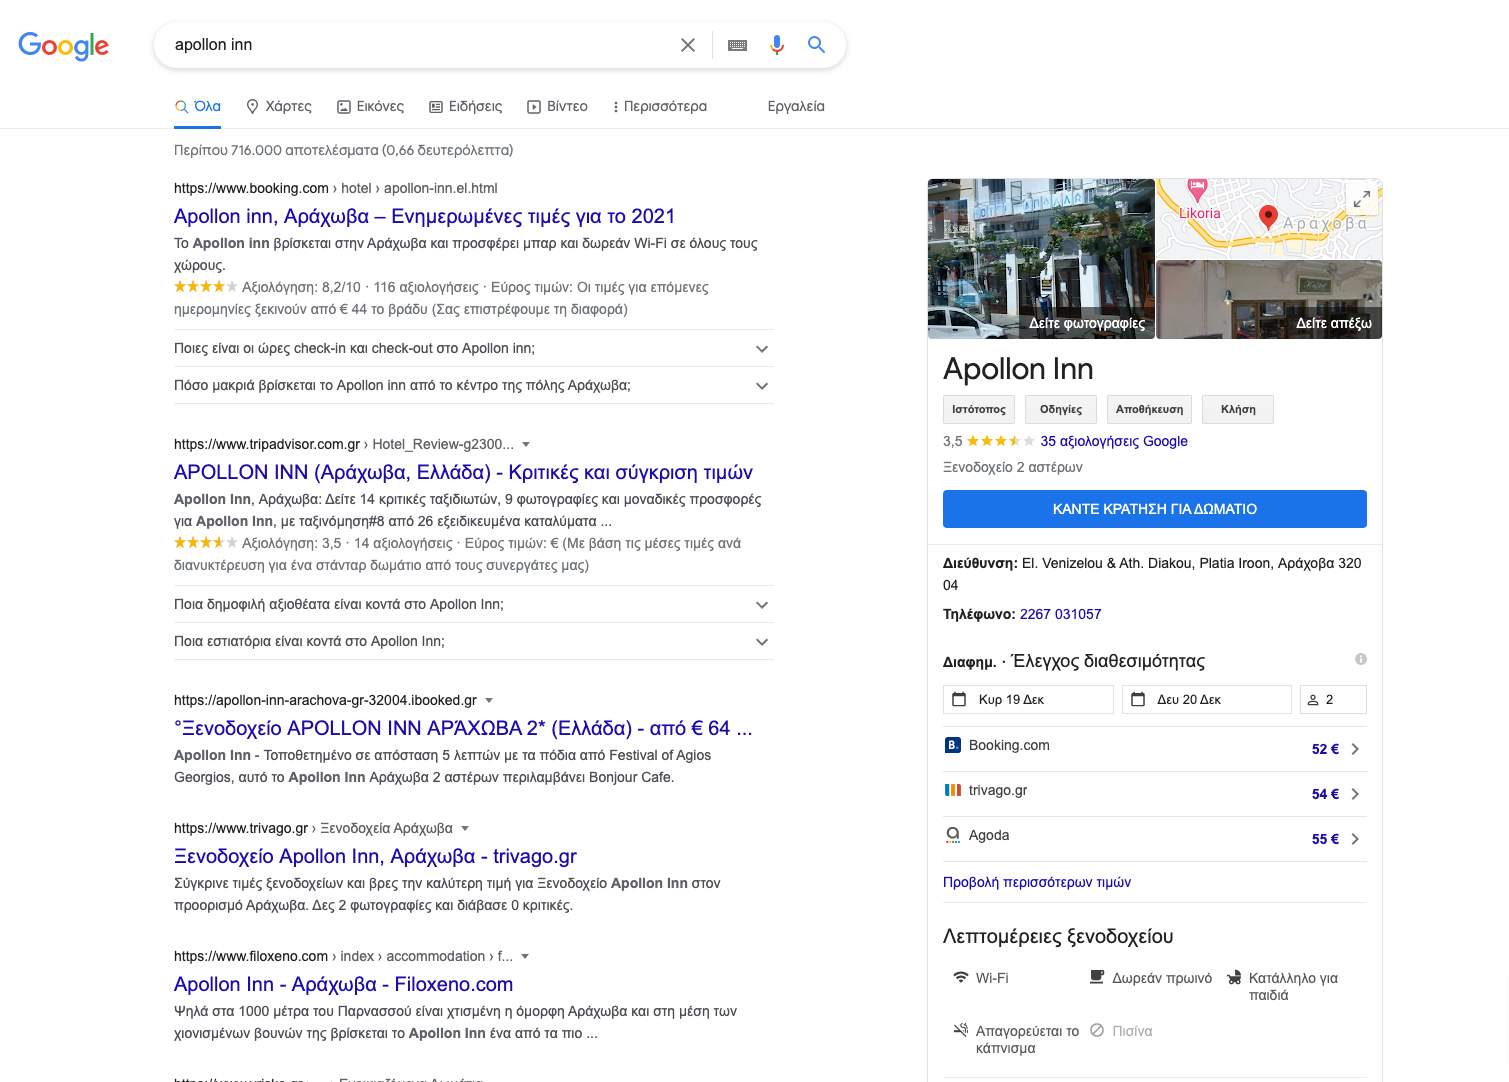Click the map thumbnail of Αράχωβα
The height and width of the screenshot is (1082, 1509).
point(1269,219)
